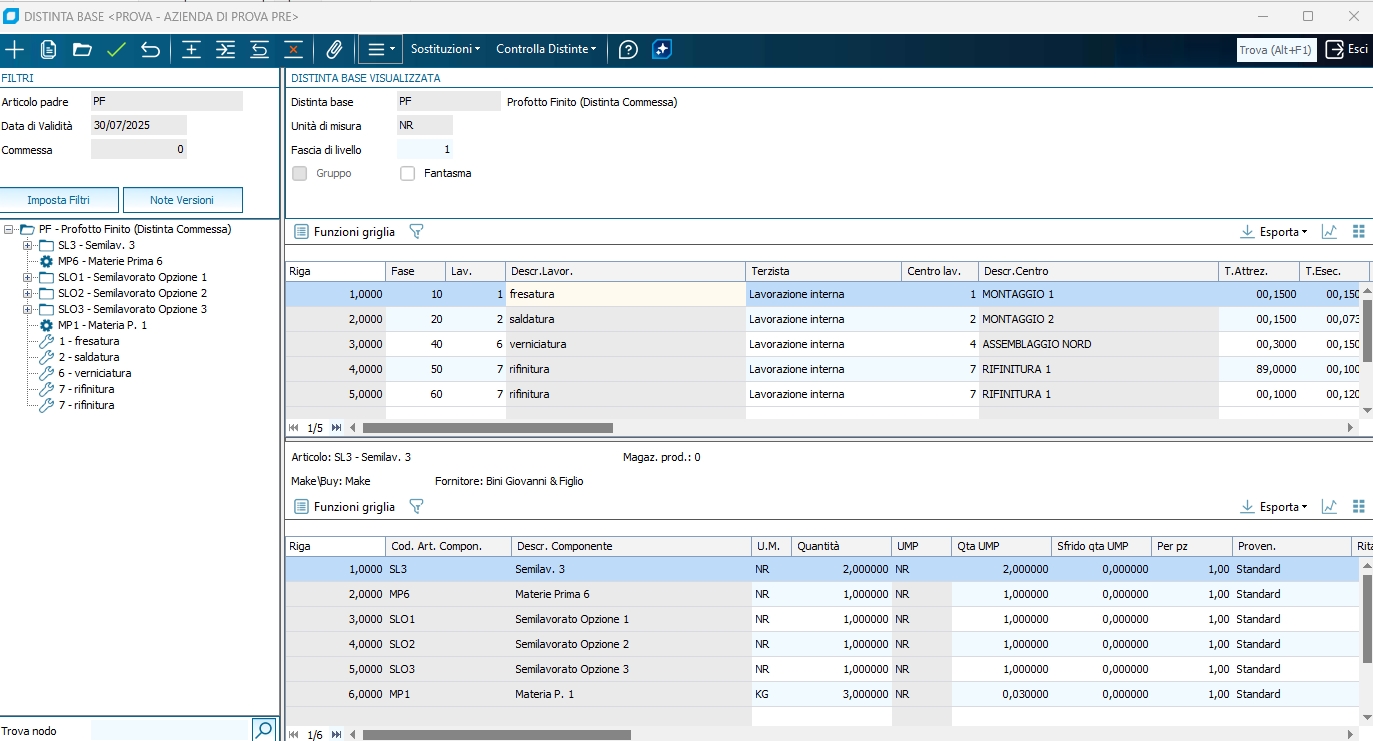The height and width of the screenshot is (741, 1373).
Task: Click the chart icon above components grid
Action: [x=1329, y=507]
